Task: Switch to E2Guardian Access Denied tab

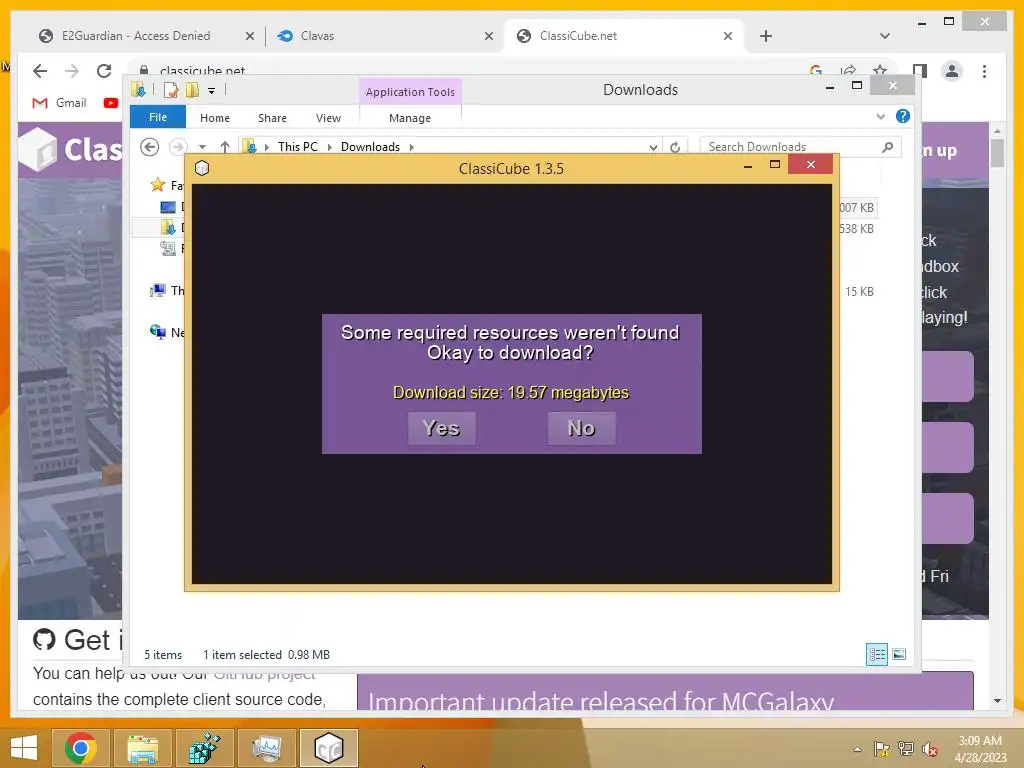Action: coord(136,36)
